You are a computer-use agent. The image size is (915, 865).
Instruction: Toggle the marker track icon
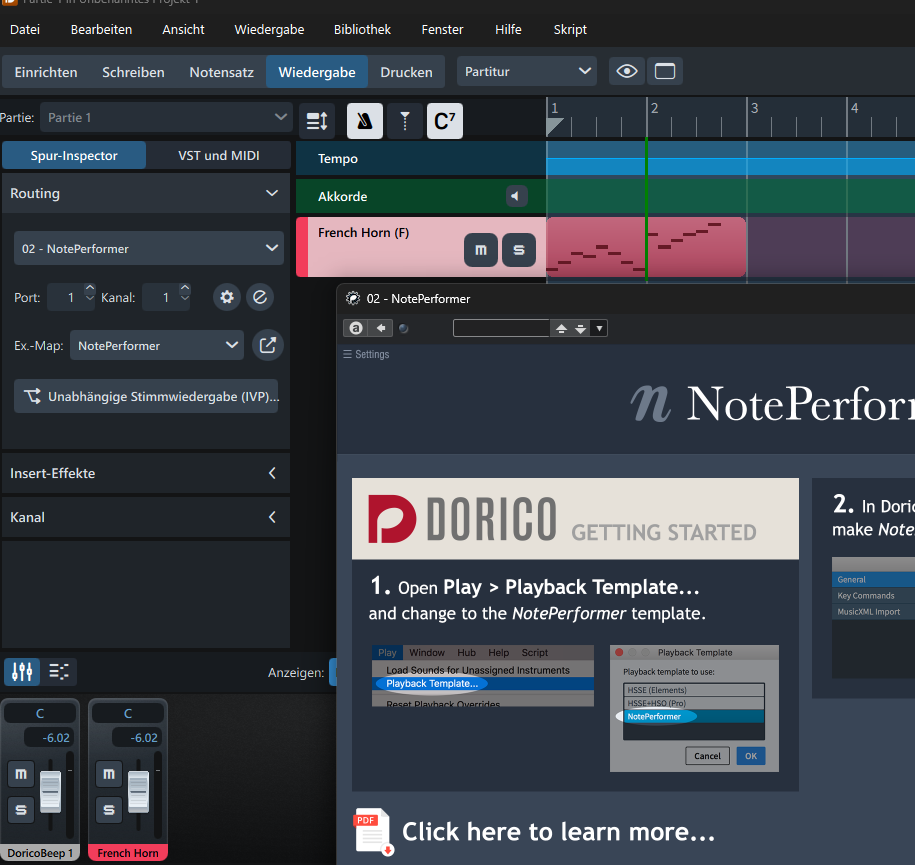point(405,121)
